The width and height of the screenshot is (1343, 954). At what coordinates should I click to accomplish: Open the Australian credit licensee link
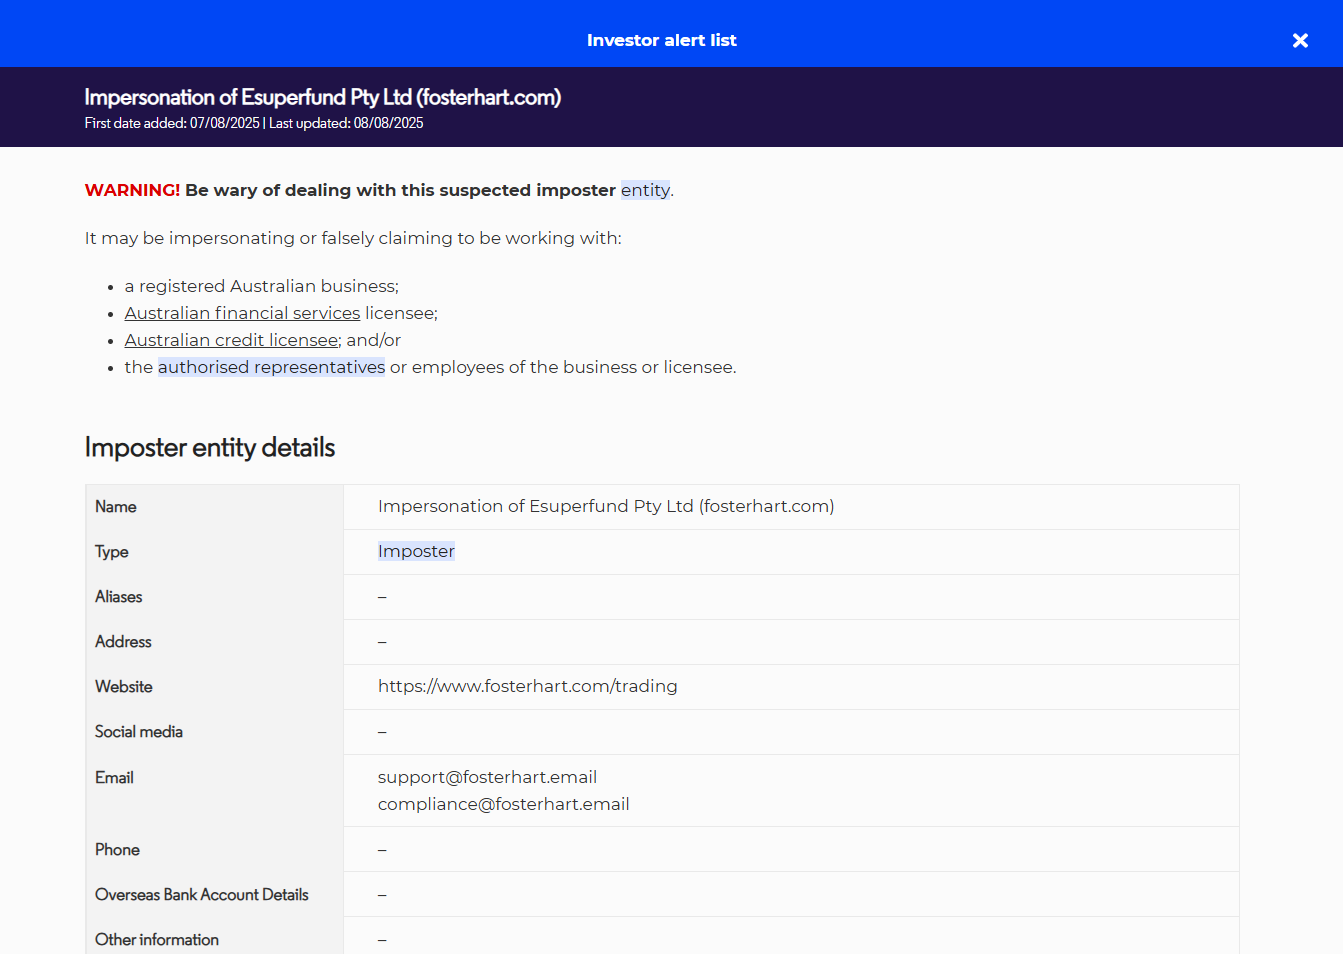click(x=231, y=340)
